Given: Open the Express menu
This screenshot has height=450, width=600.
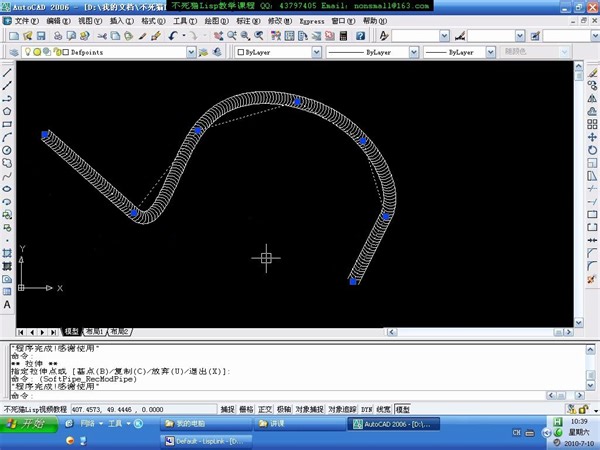Looking at the screenshot, I should click(x=312, y=21).
